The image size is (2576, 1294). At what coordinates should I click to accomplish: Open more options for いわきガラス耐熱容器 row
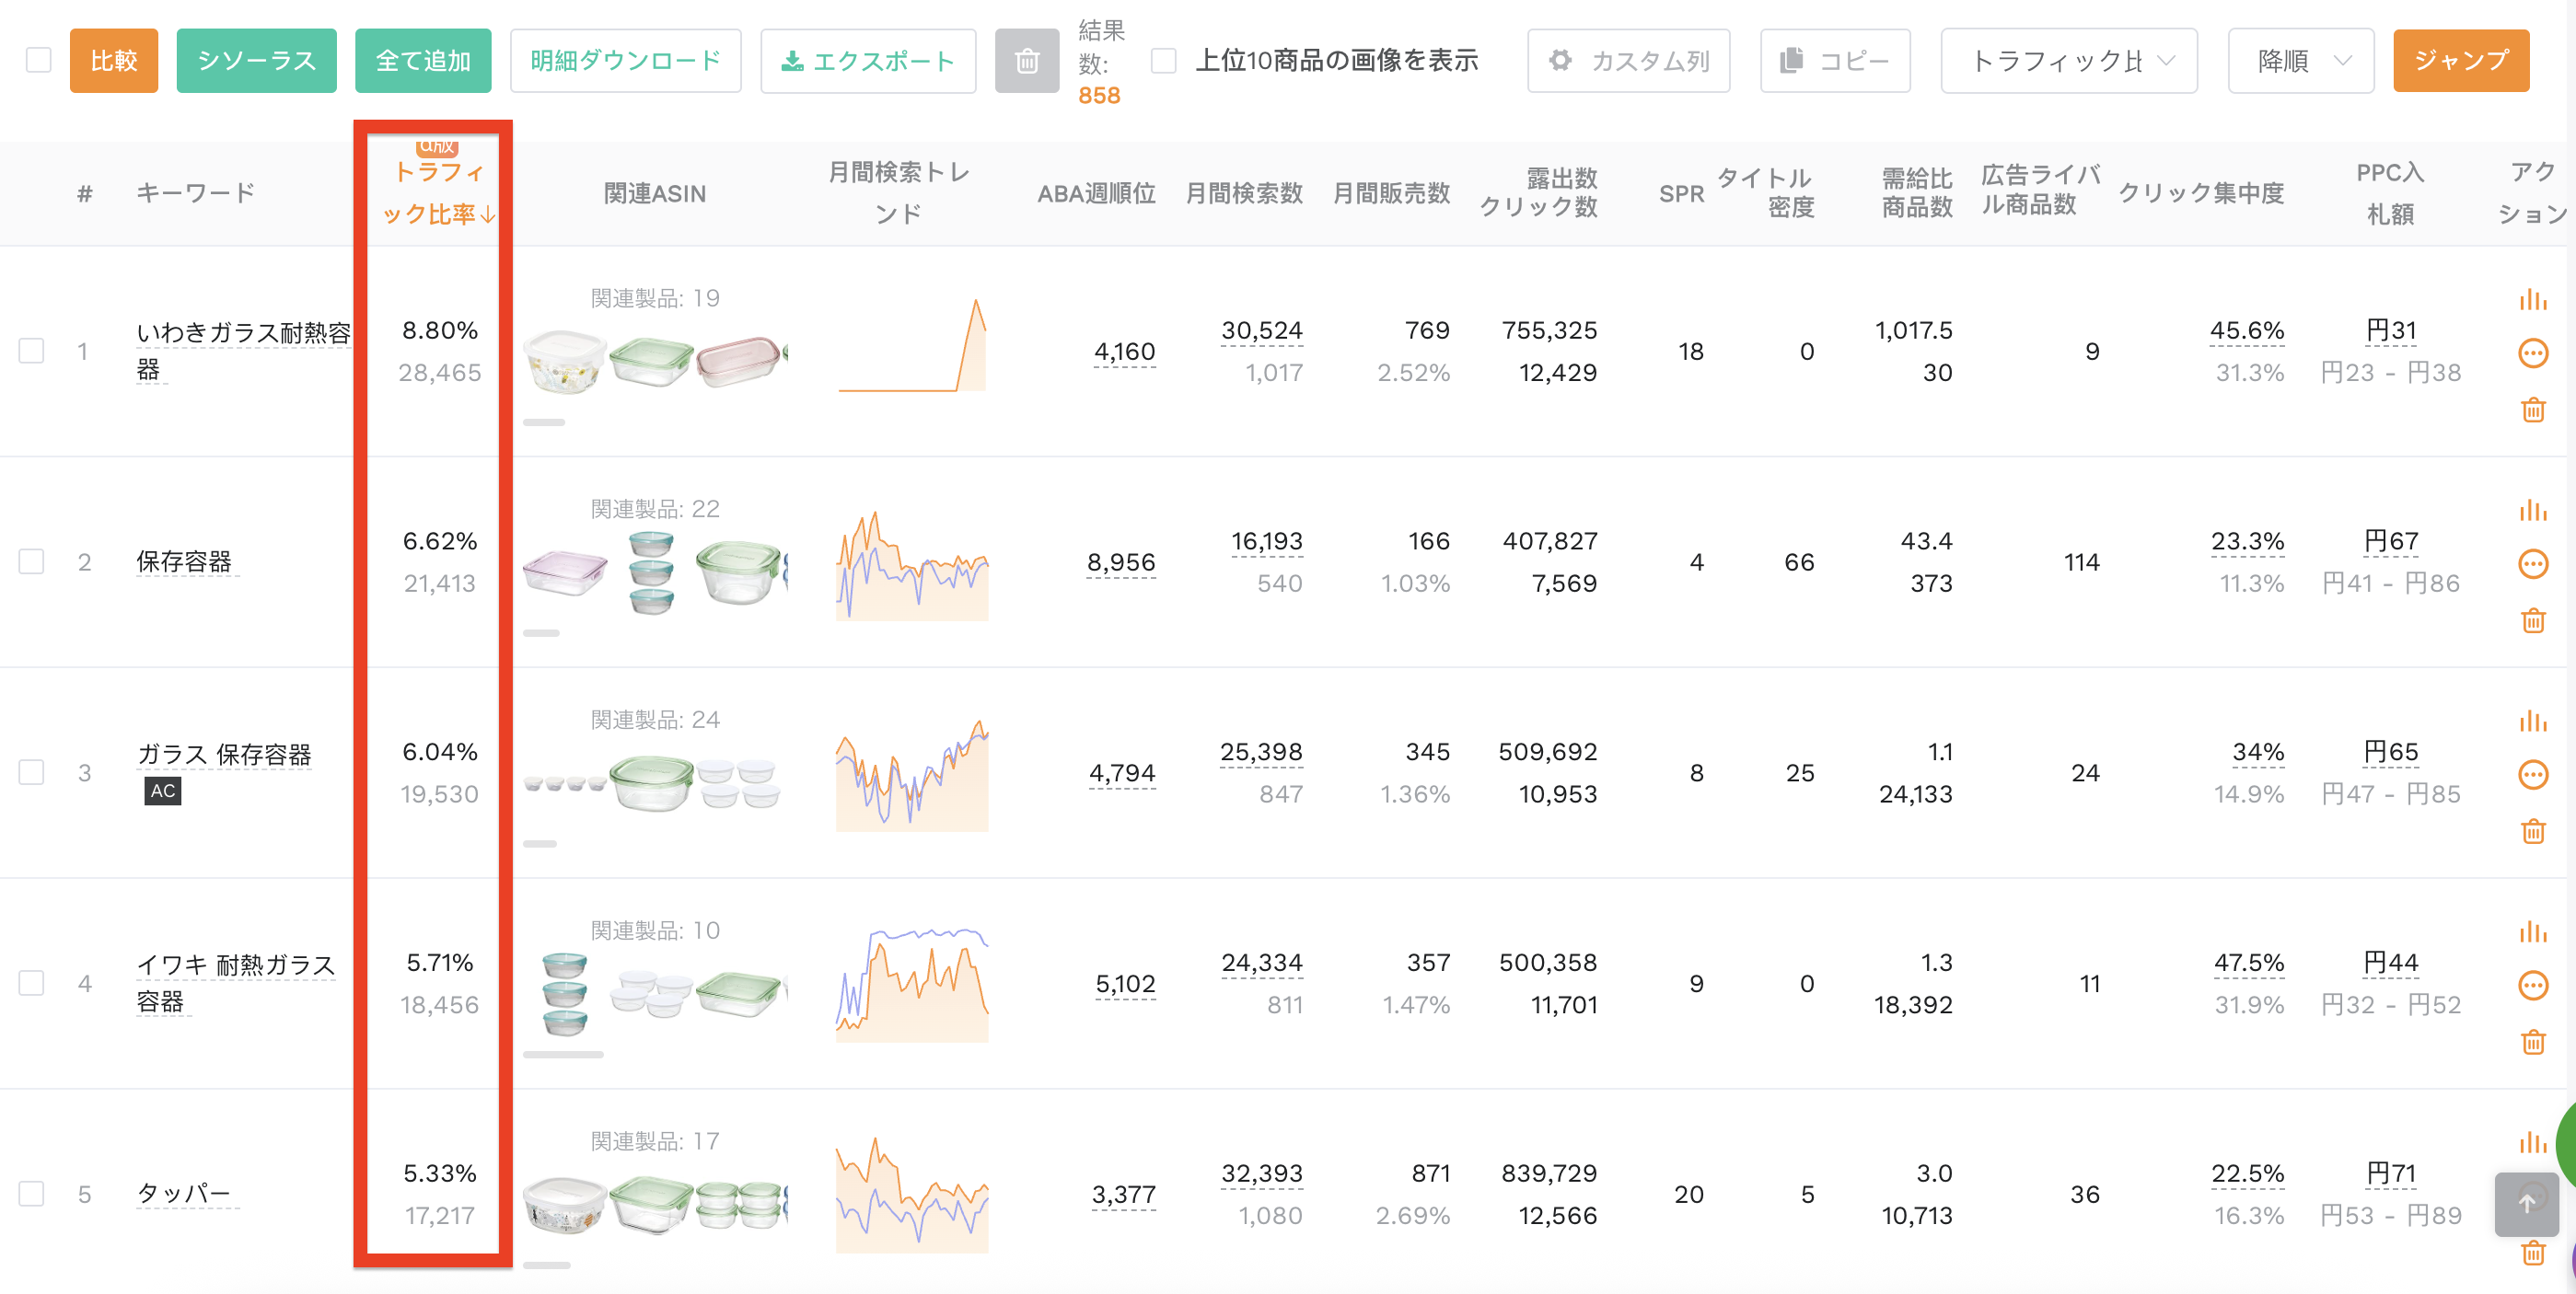(2532, 353)
